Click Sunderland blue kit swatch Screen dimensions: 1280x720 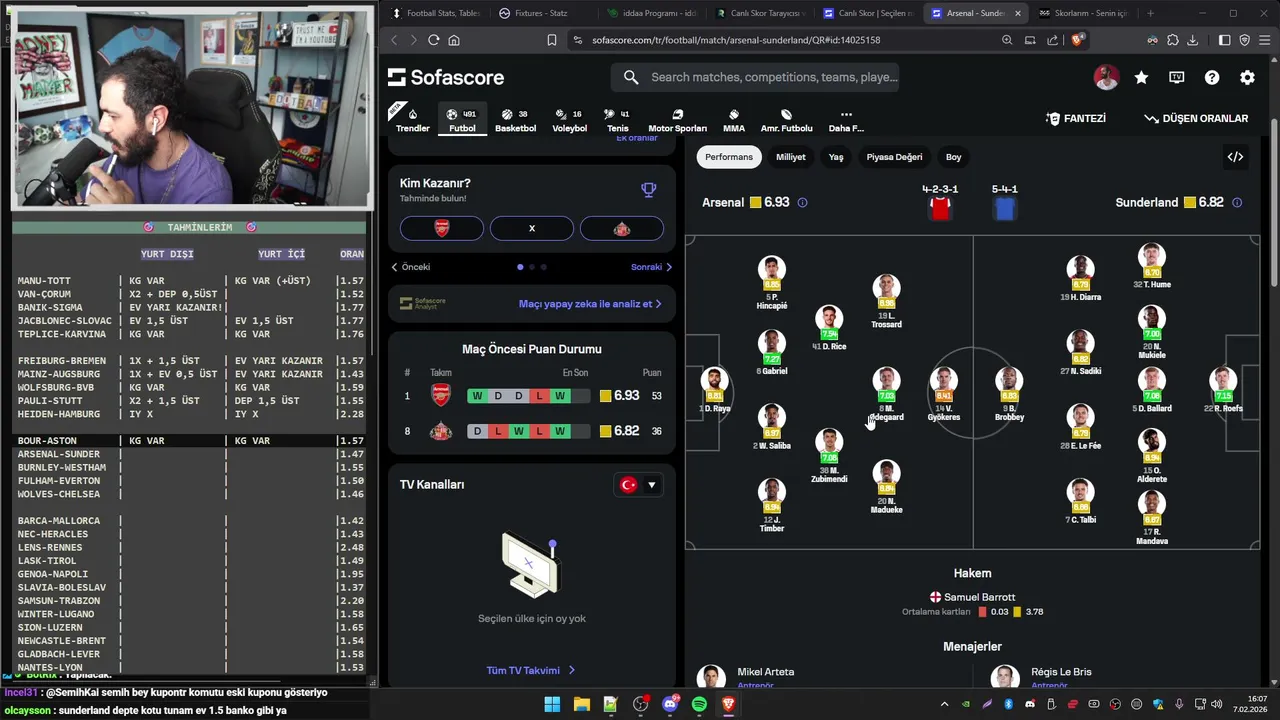(x=1004, y=208)
